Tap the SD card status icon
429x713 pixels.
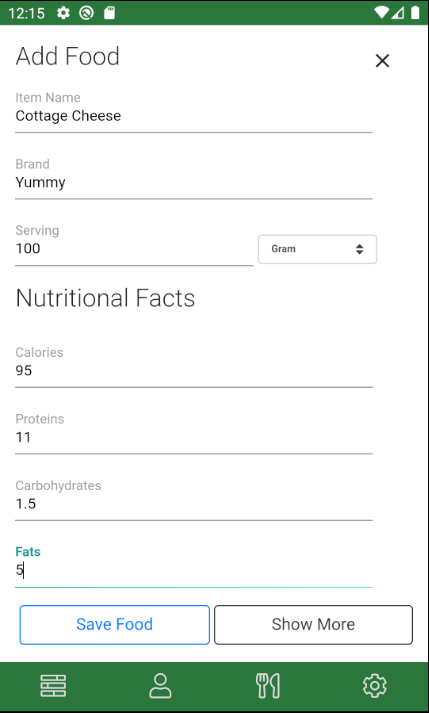pyautogui.click(x=109, y=13)
